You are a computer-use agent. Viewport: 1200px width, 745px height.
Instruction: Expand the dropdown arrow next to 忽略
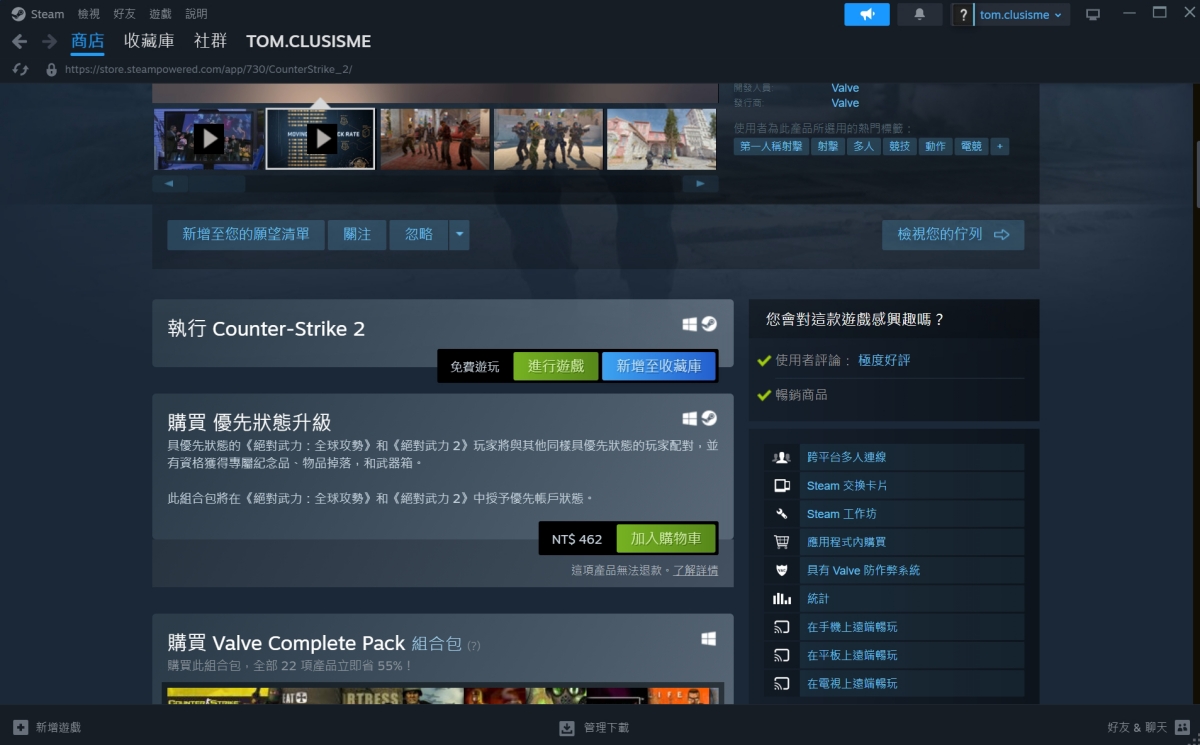(x=459, y=235)
